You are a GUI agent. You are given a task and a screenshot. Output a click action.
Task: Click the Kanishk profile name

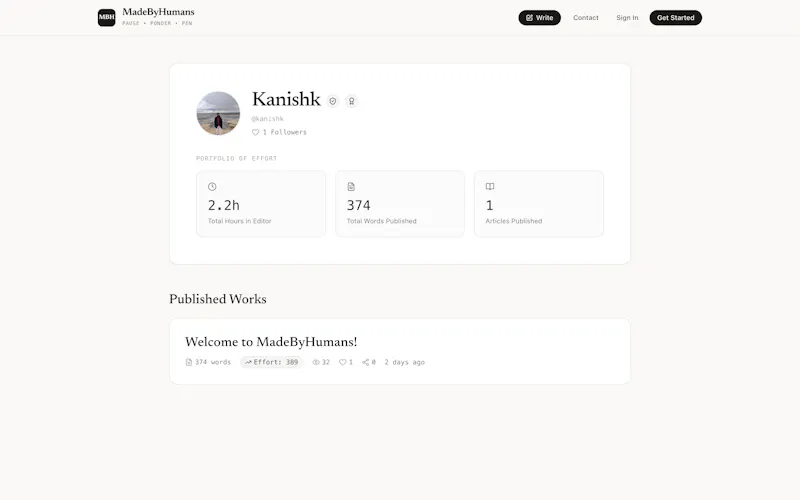click(286, 99)
